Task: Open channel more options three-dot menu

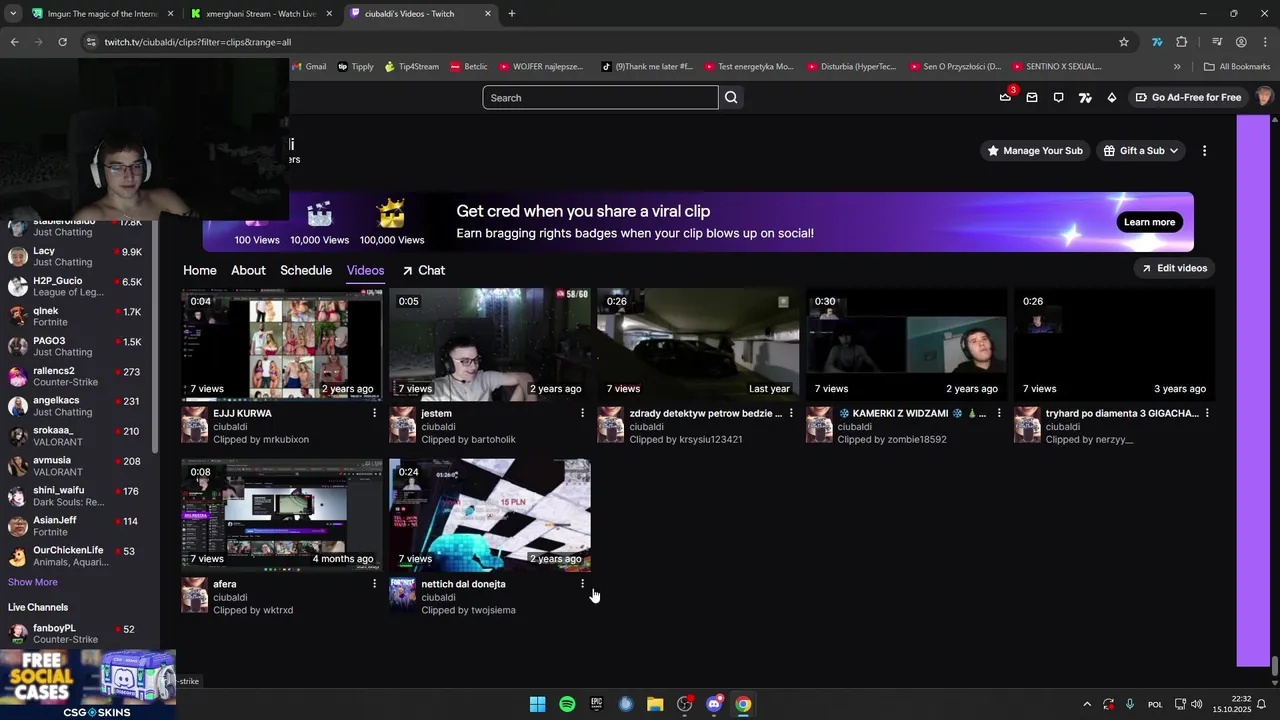Action: click(x=1204, y=150)
